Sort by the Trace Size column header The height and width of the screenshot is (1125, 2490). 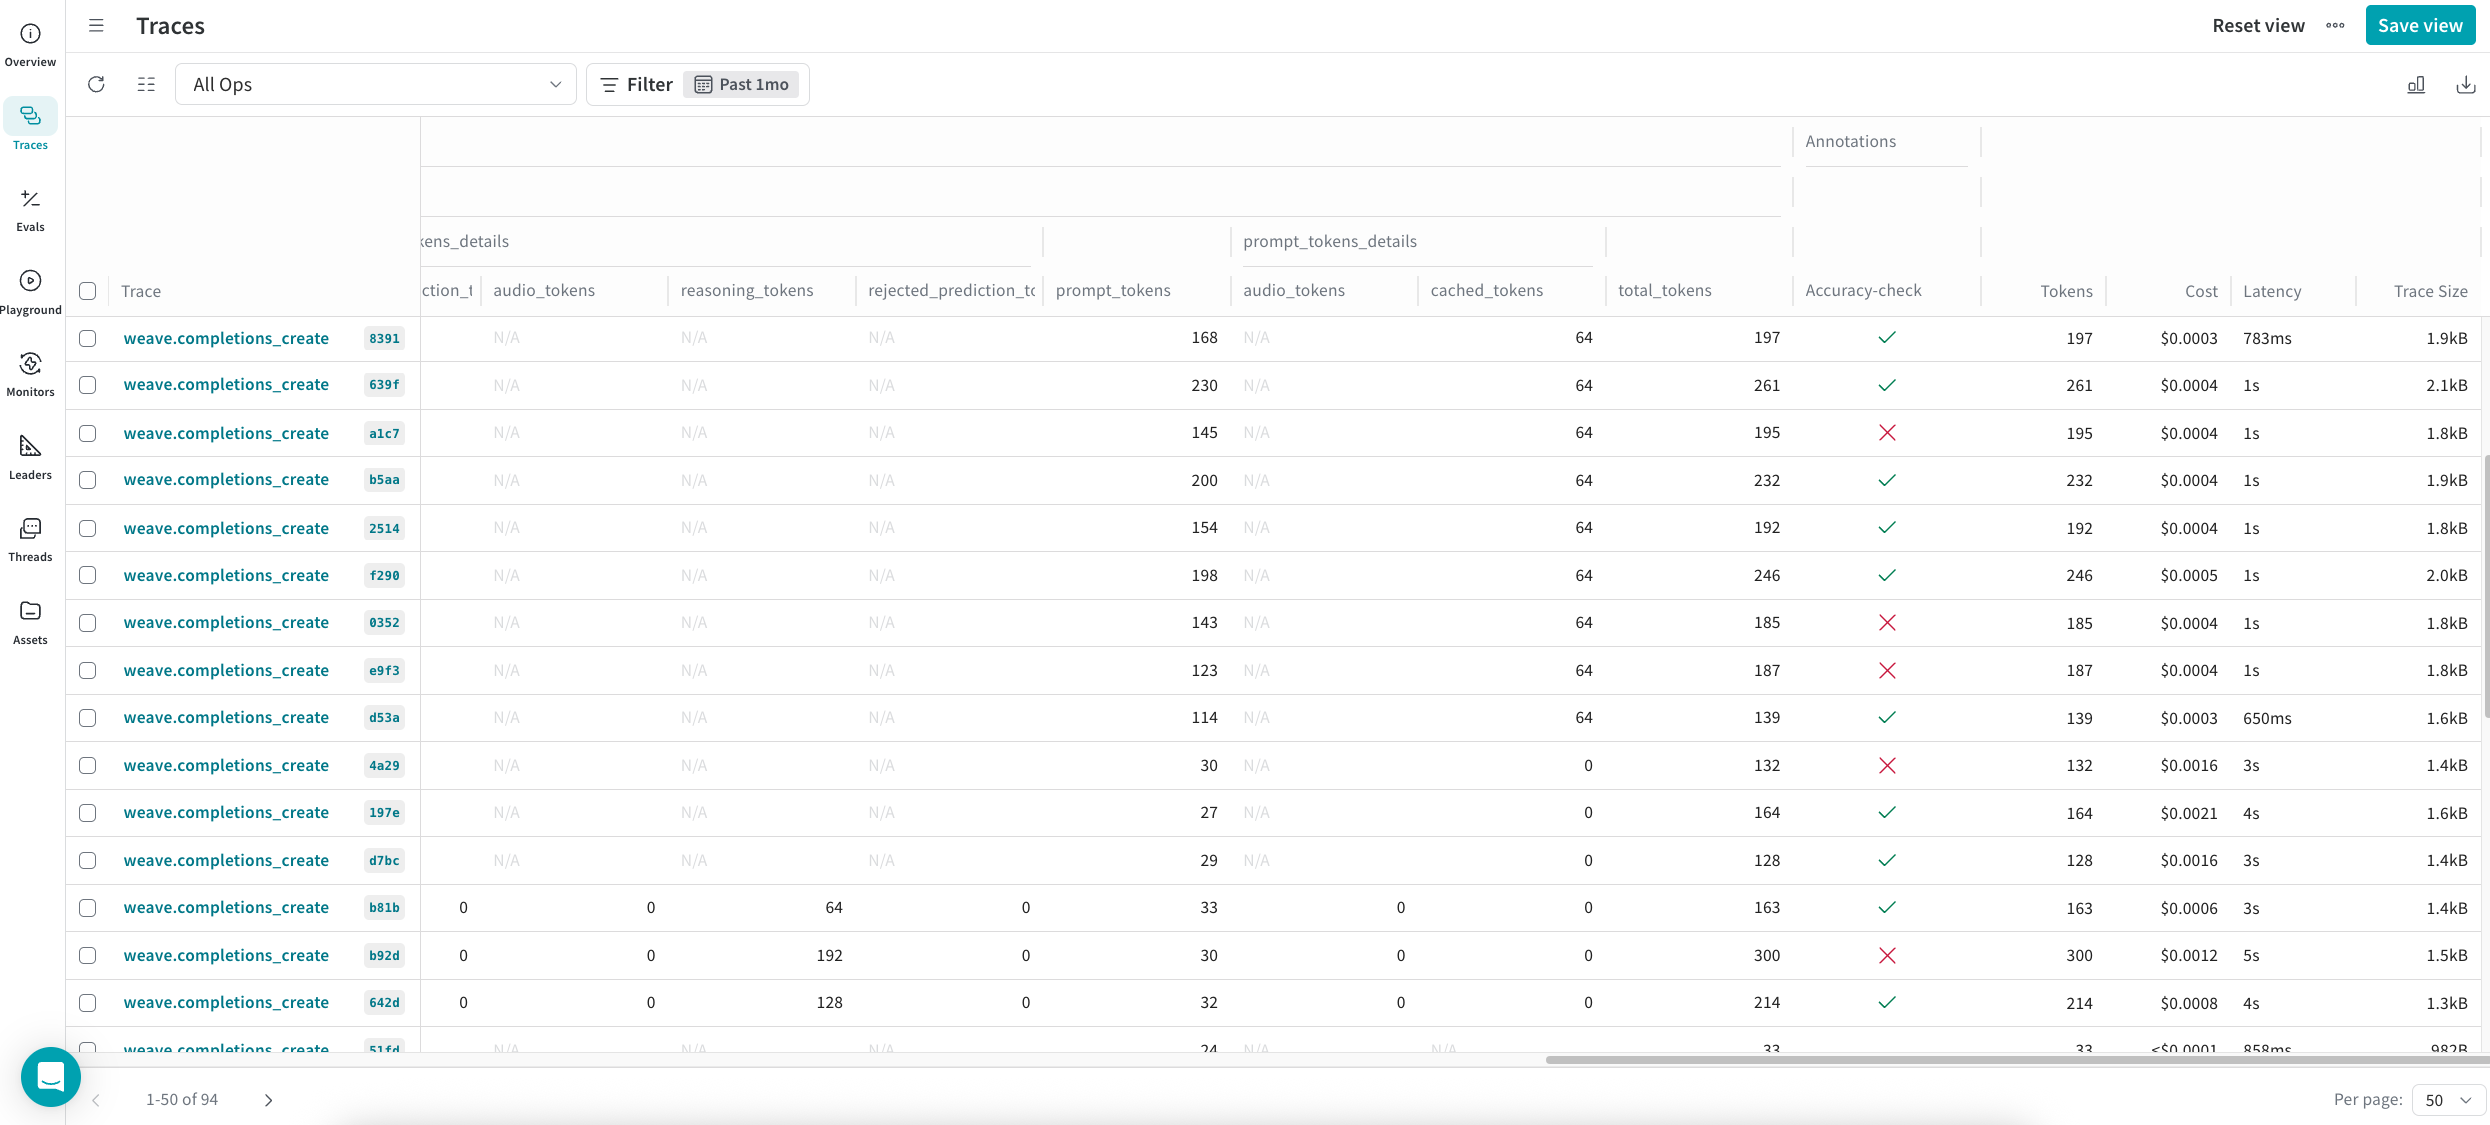(x=2430, y=291)
